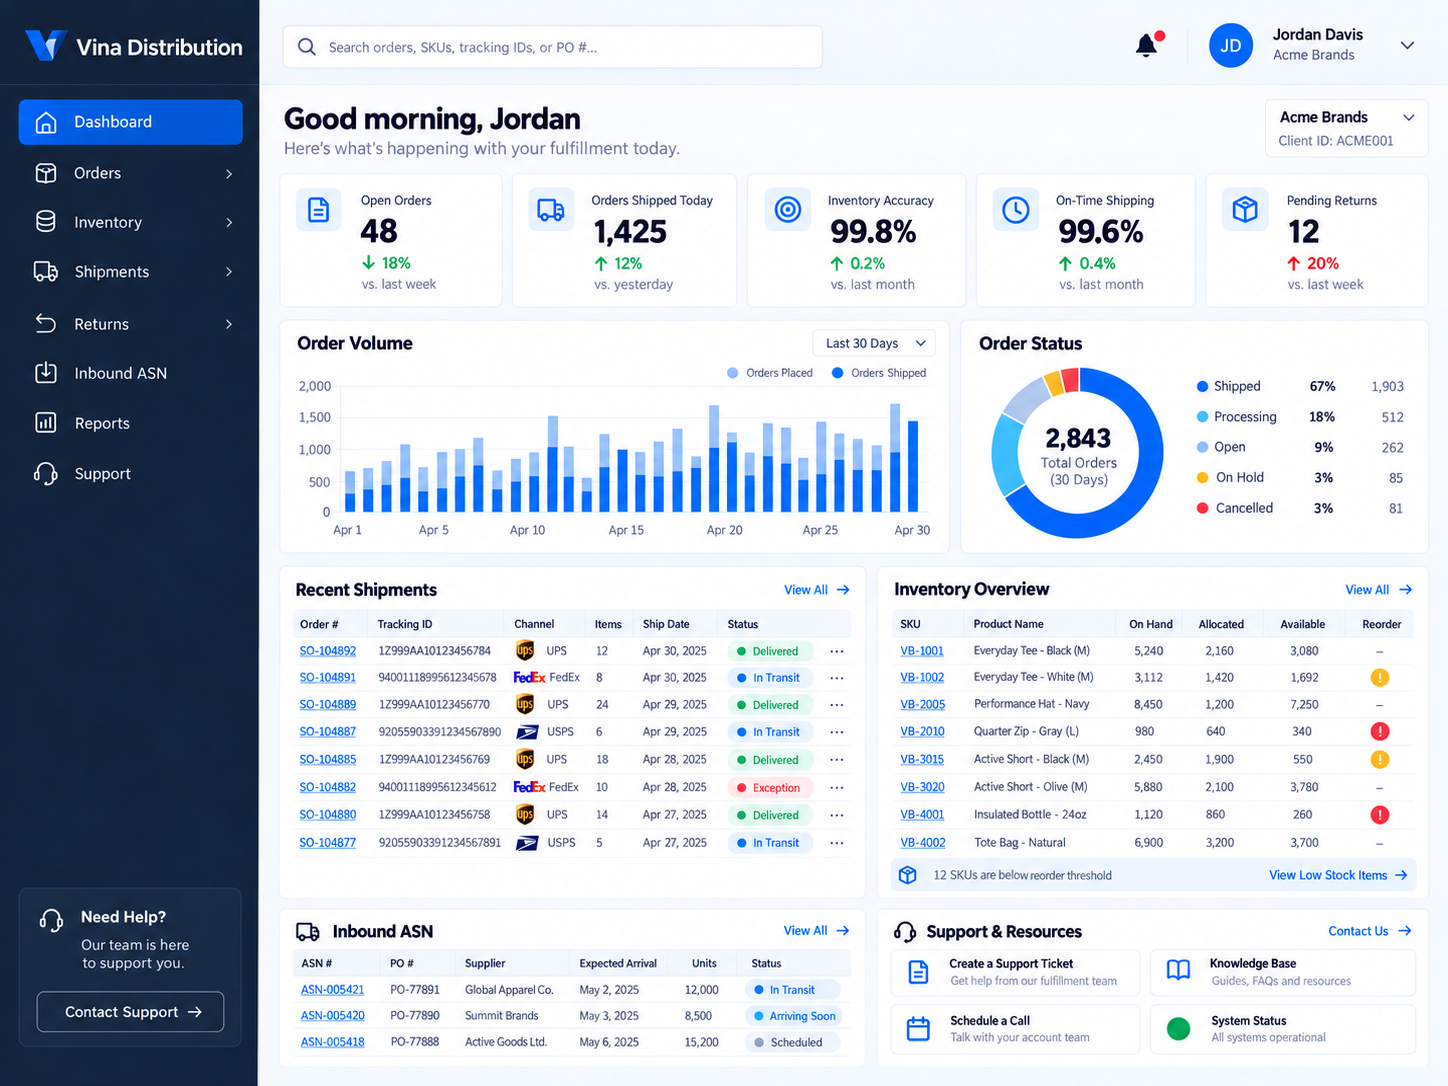Click the red reorder alert for VB-2010
The width and height of the screenshot is (1448, 1086).
point(1380,732)
